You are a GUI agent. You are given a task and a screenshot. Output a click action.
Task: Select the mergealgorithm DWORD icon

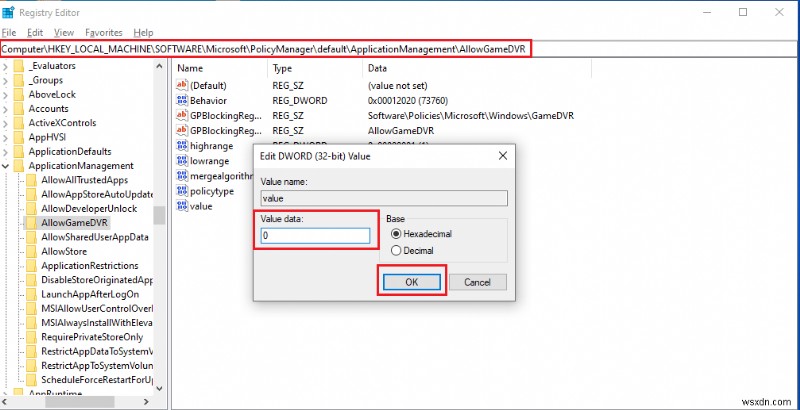click(182, 176)
